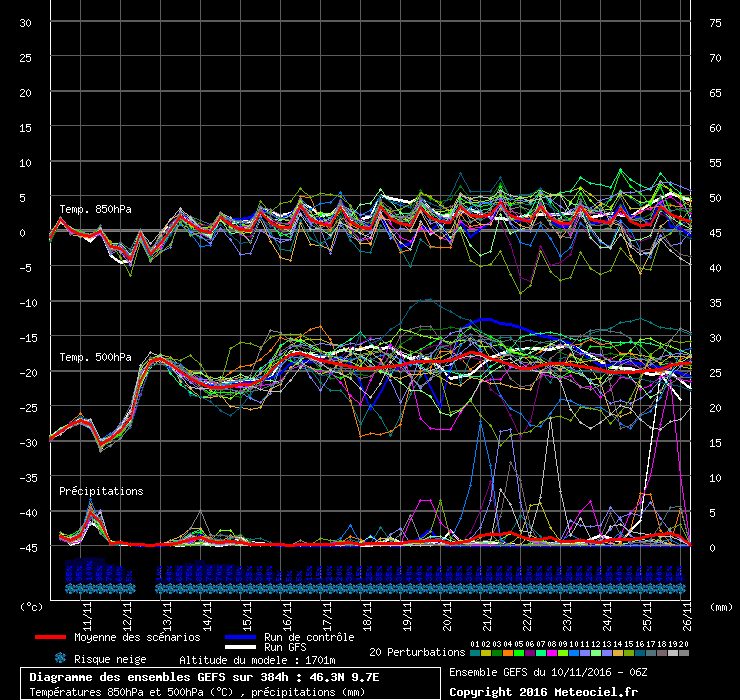
Task: Select perturbation 04 orange swatch
Action: 508,653
